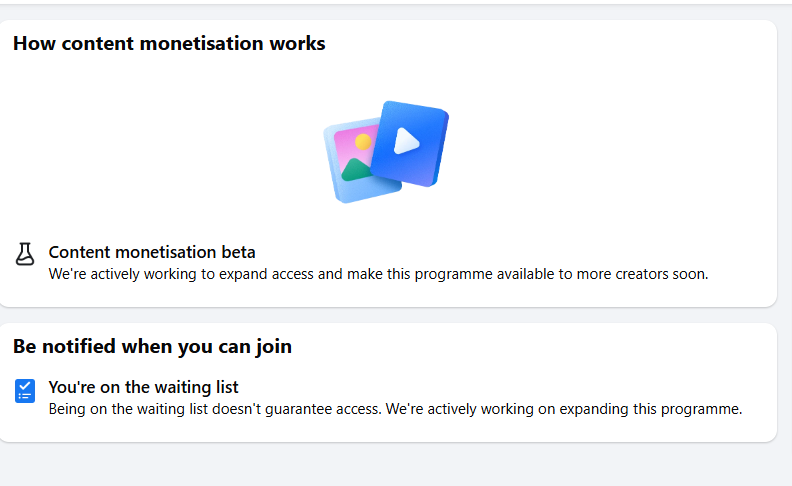Screen dimensions: 792x486
Task: Open the Content monetisation beta title
Action: (x=152, y=252)
